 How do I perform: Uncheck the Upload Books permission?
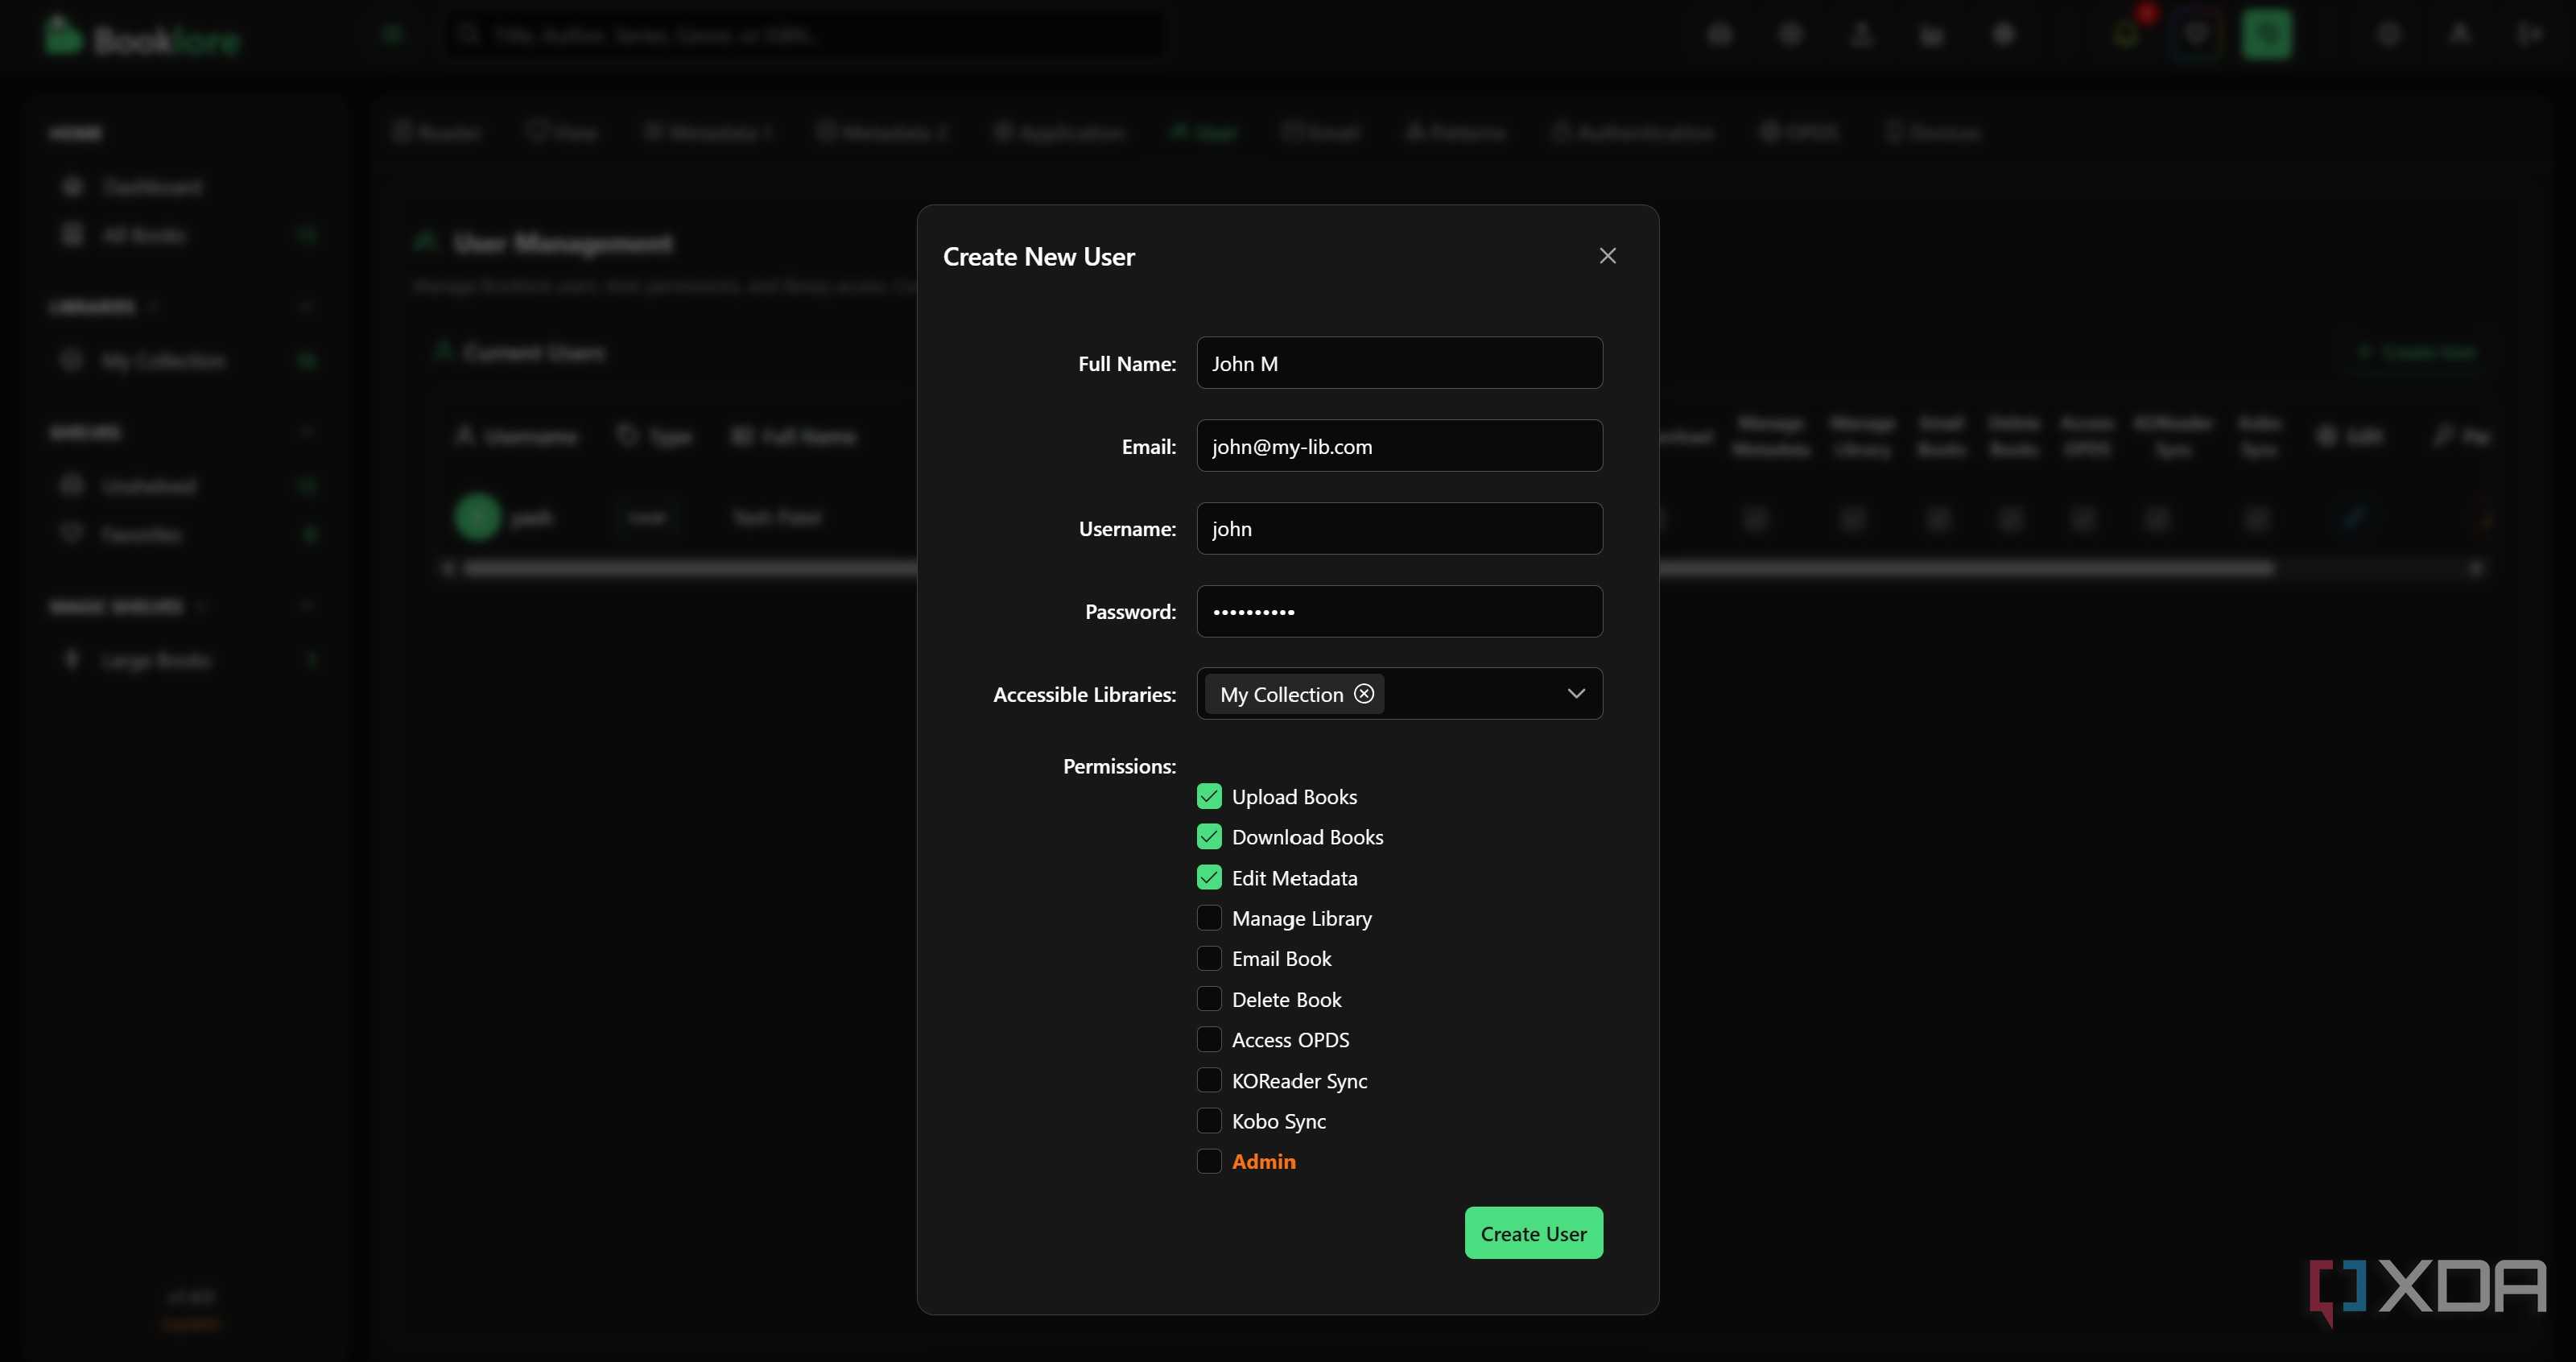point(1209,796)
